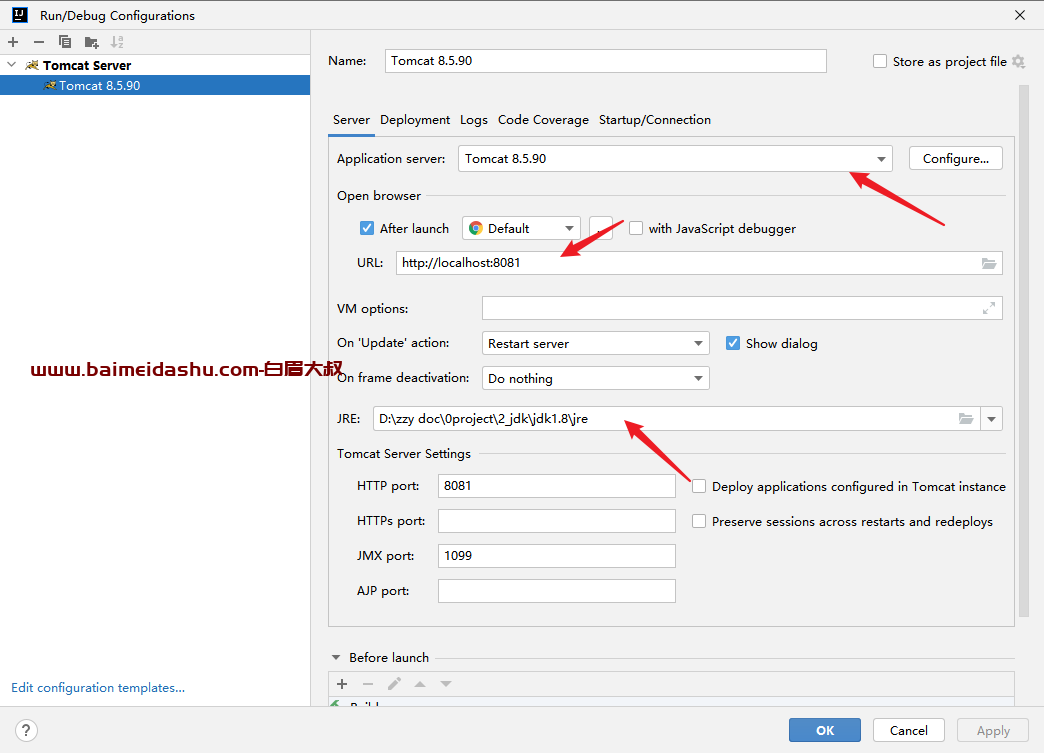
Task: Open the Default browser dropdown
Action: coord(569,228)
